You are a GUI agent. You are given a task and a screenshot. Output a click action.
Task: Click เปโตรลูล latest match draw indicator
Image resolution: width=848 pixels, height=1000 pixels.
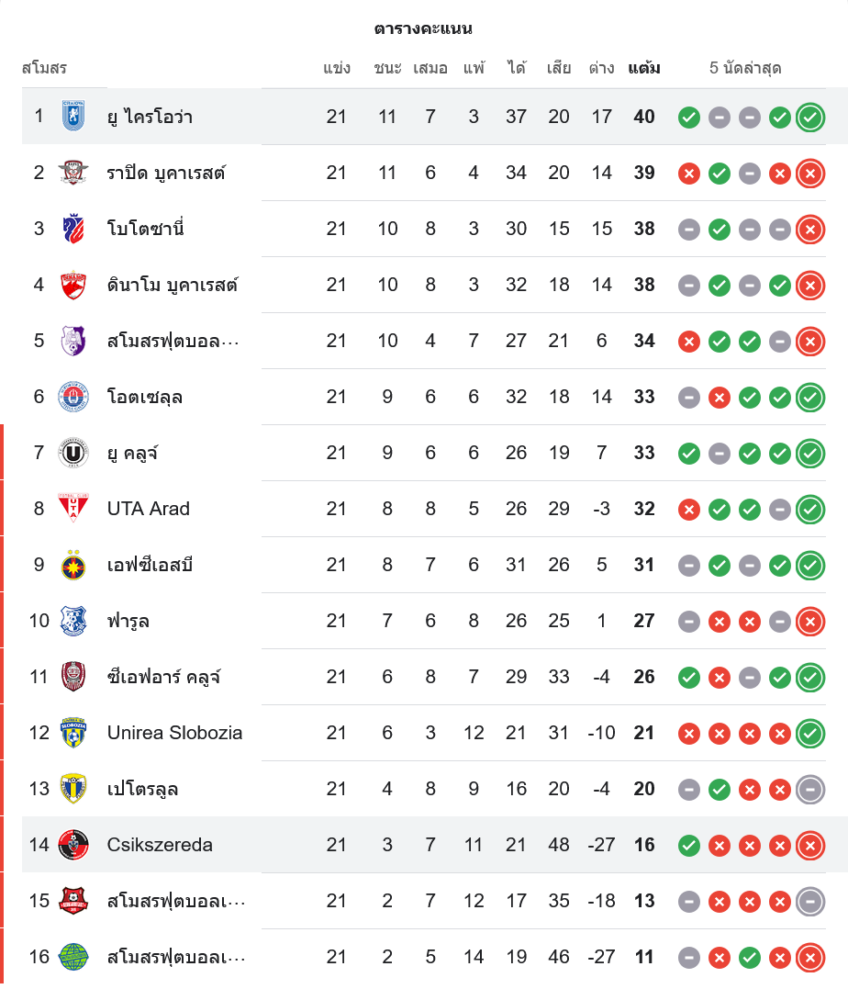point(810,790)
